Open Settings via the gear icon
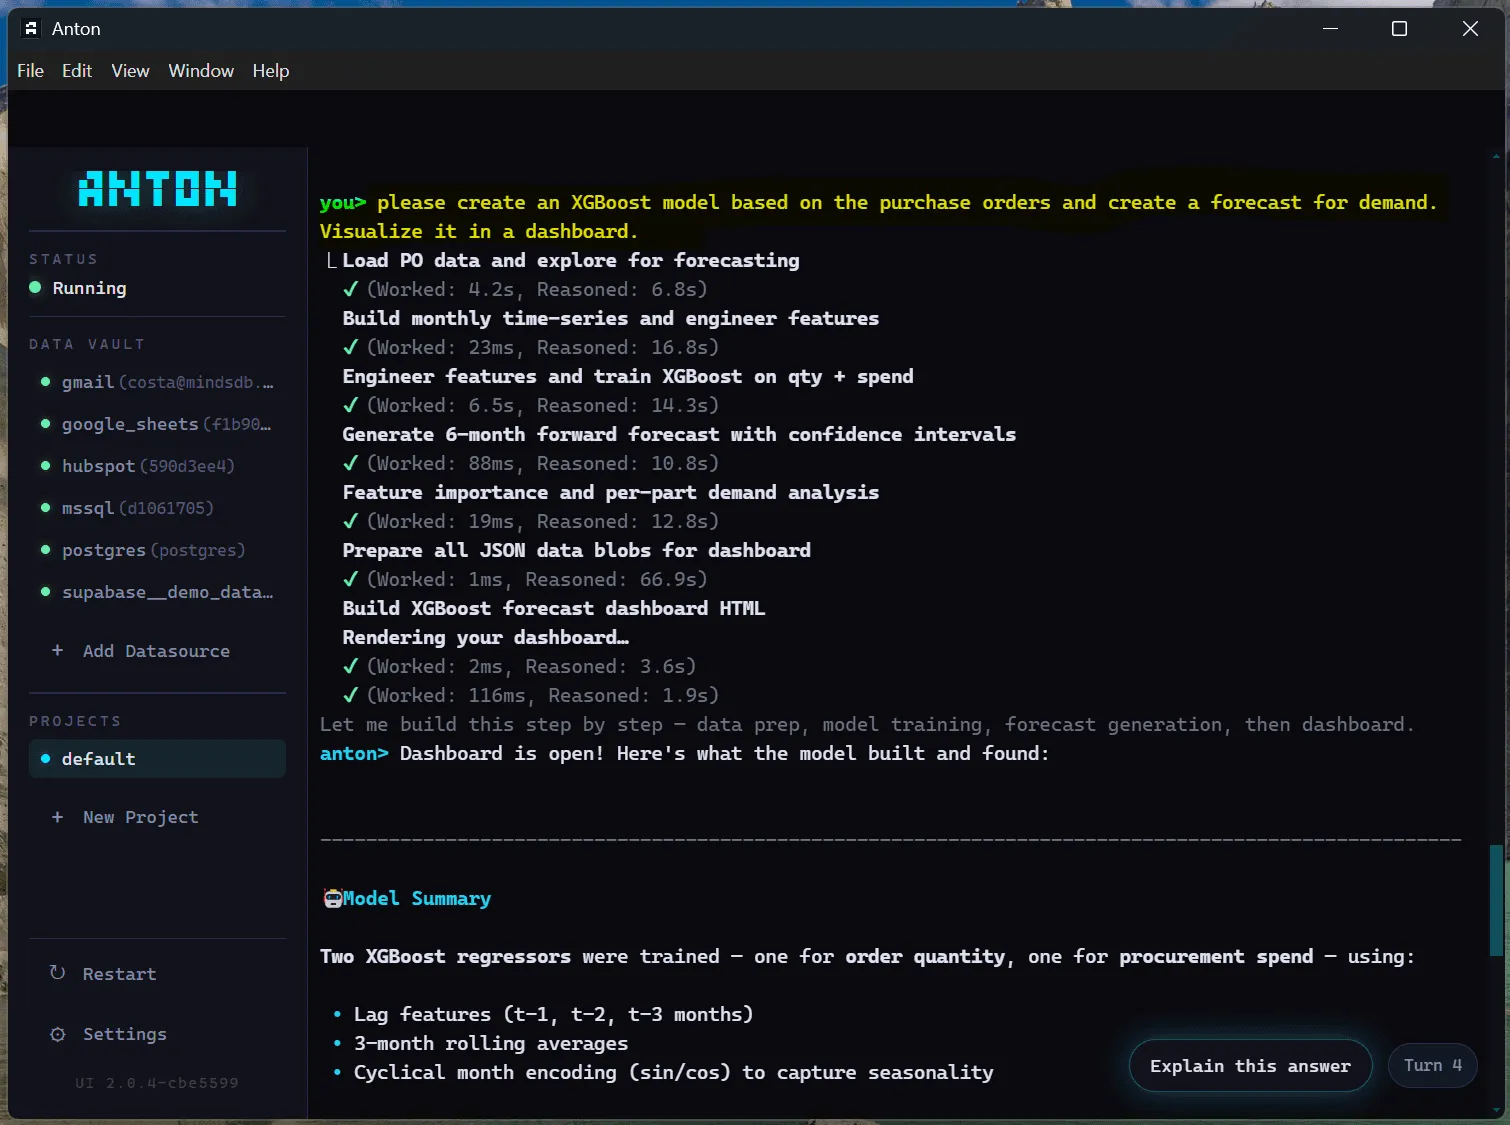Screen dimensions: 1510x1125 [58, 1034]
